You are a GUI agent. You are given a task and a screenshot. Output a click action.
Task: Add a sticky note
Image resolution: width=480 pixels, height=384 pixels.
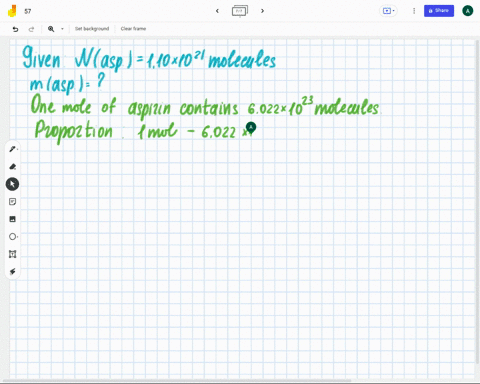point(12,202)
